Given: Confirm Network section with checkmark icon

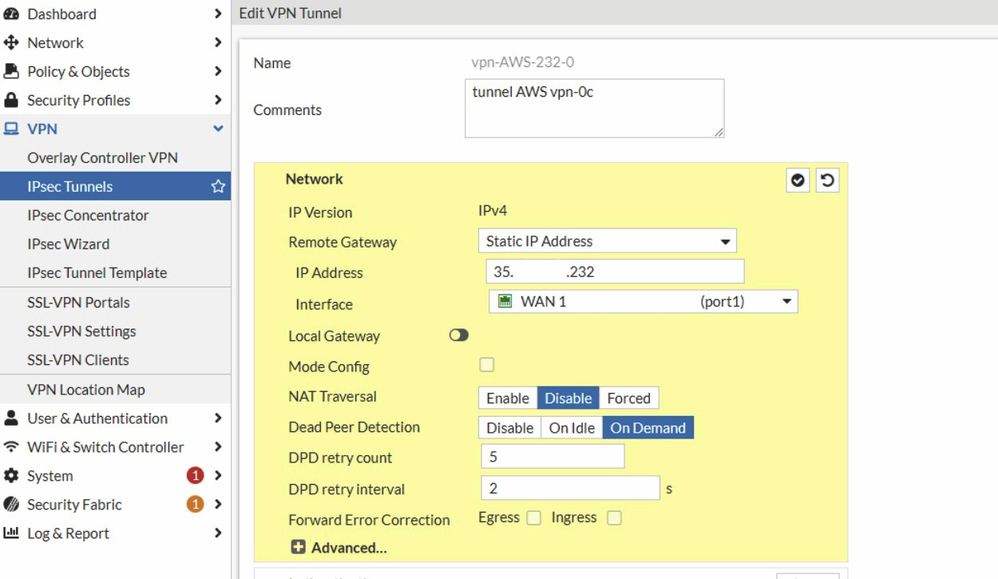Looking at the screenshot, I should click(x=797, y=180).
